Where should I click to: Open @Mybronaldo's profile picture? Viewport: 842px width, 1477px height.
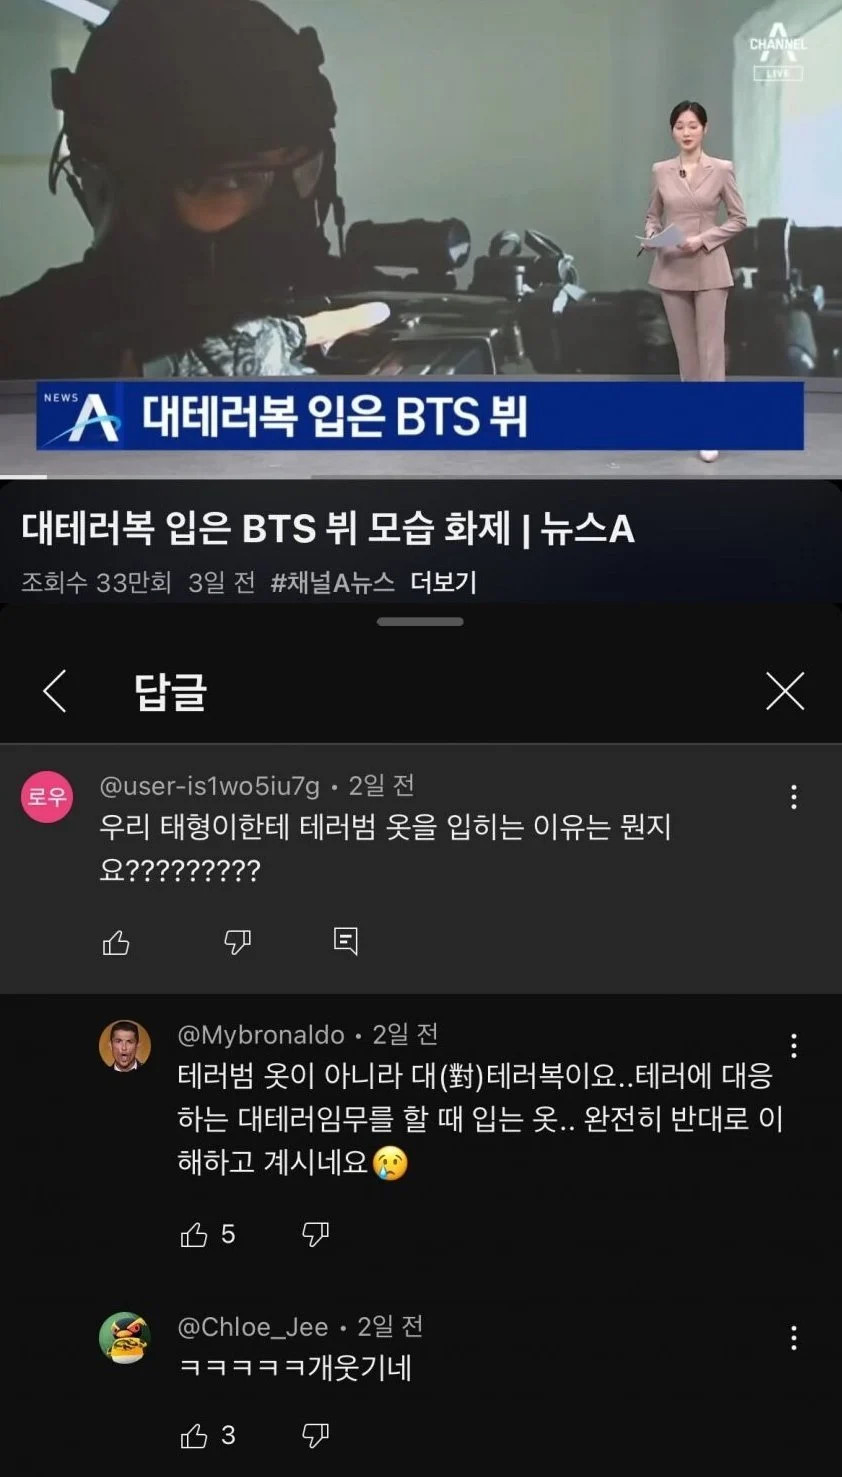(x=125, y=1046)
